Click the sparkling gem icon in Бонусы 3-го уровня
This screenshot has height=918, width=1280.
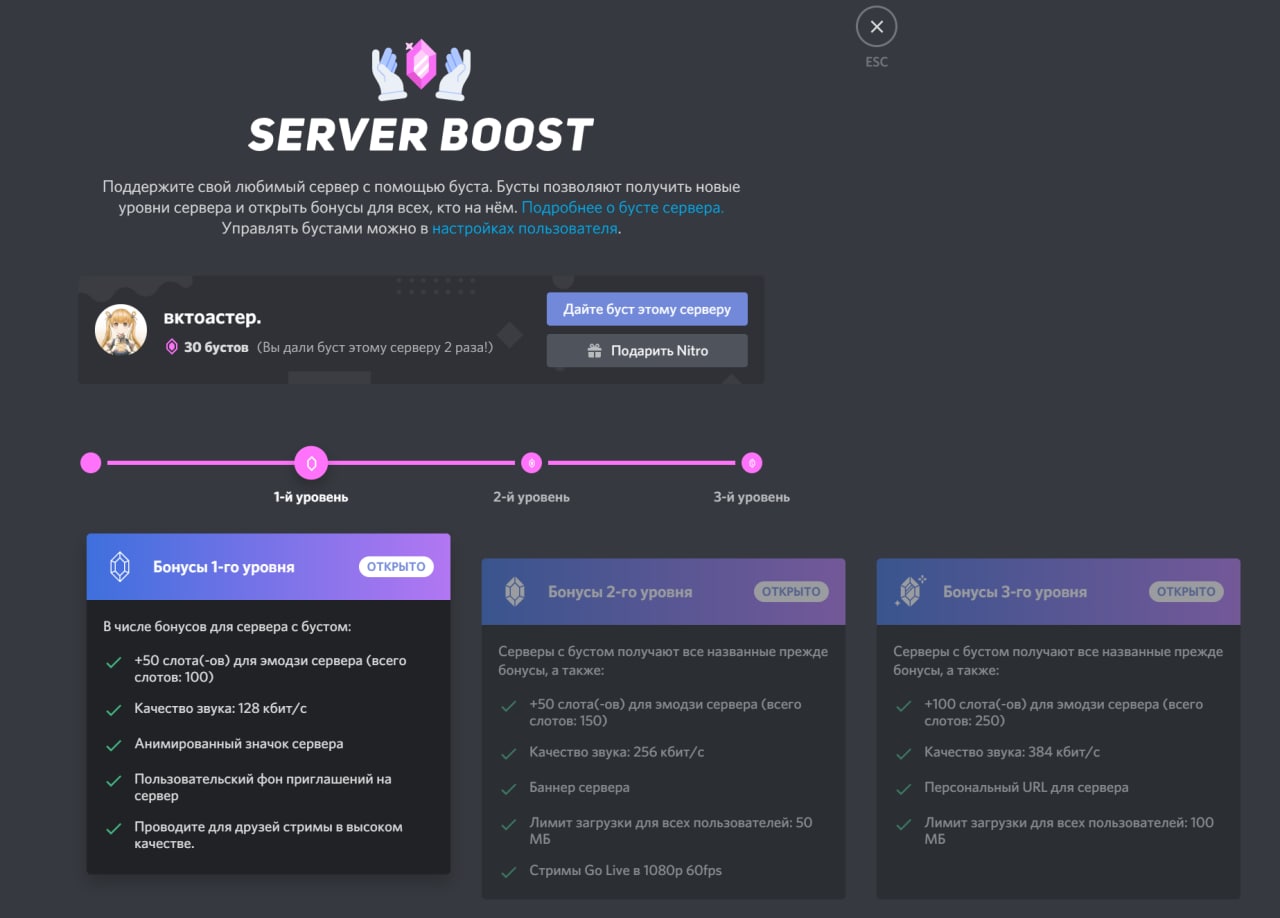point(910,592)
